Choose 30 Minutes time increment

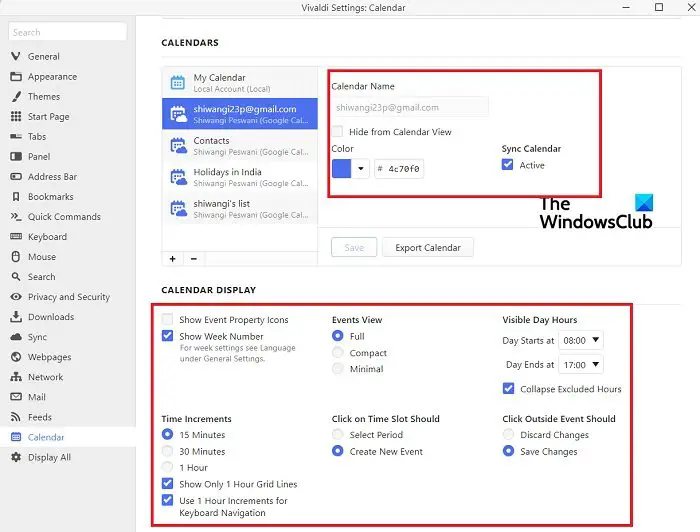coord(167,451)
